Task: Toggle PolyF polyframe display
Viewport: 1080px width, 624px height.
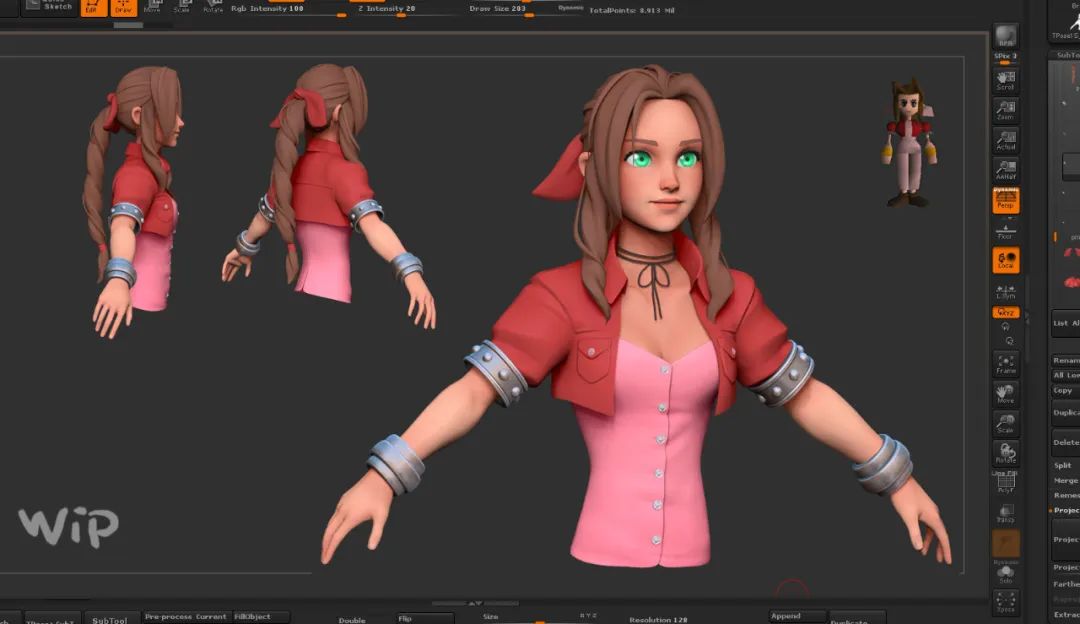Action: coord(1006,483)
